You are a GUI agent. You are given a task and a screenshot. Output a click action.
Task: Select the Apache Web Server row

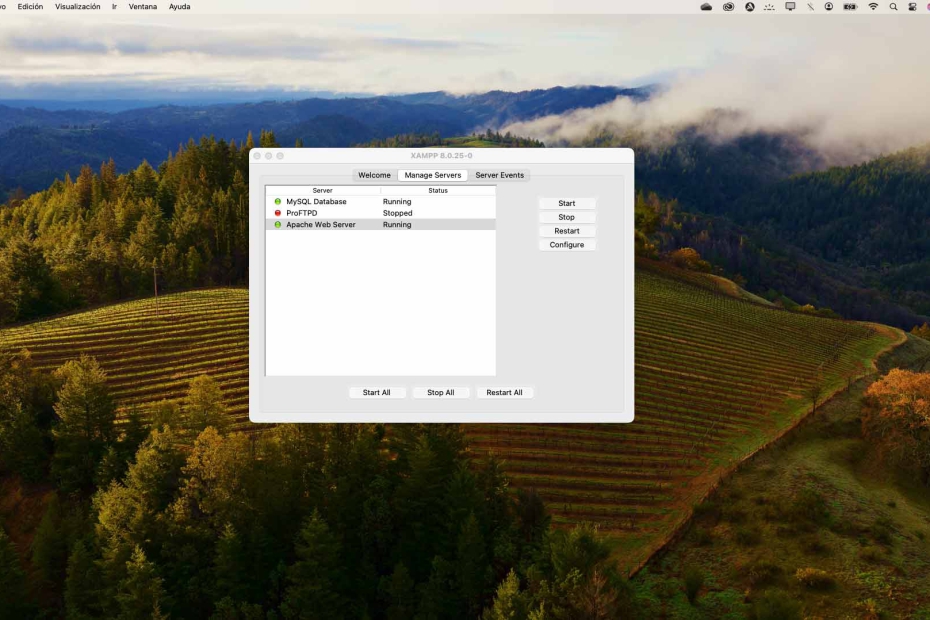[x=381, y=225]
